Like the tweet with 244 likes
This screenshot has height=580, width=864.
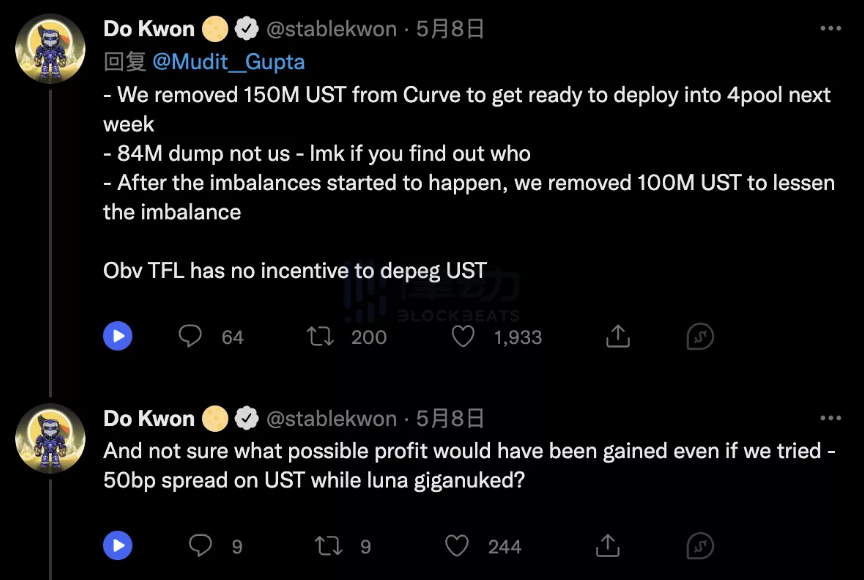click(x=457, y=545)
